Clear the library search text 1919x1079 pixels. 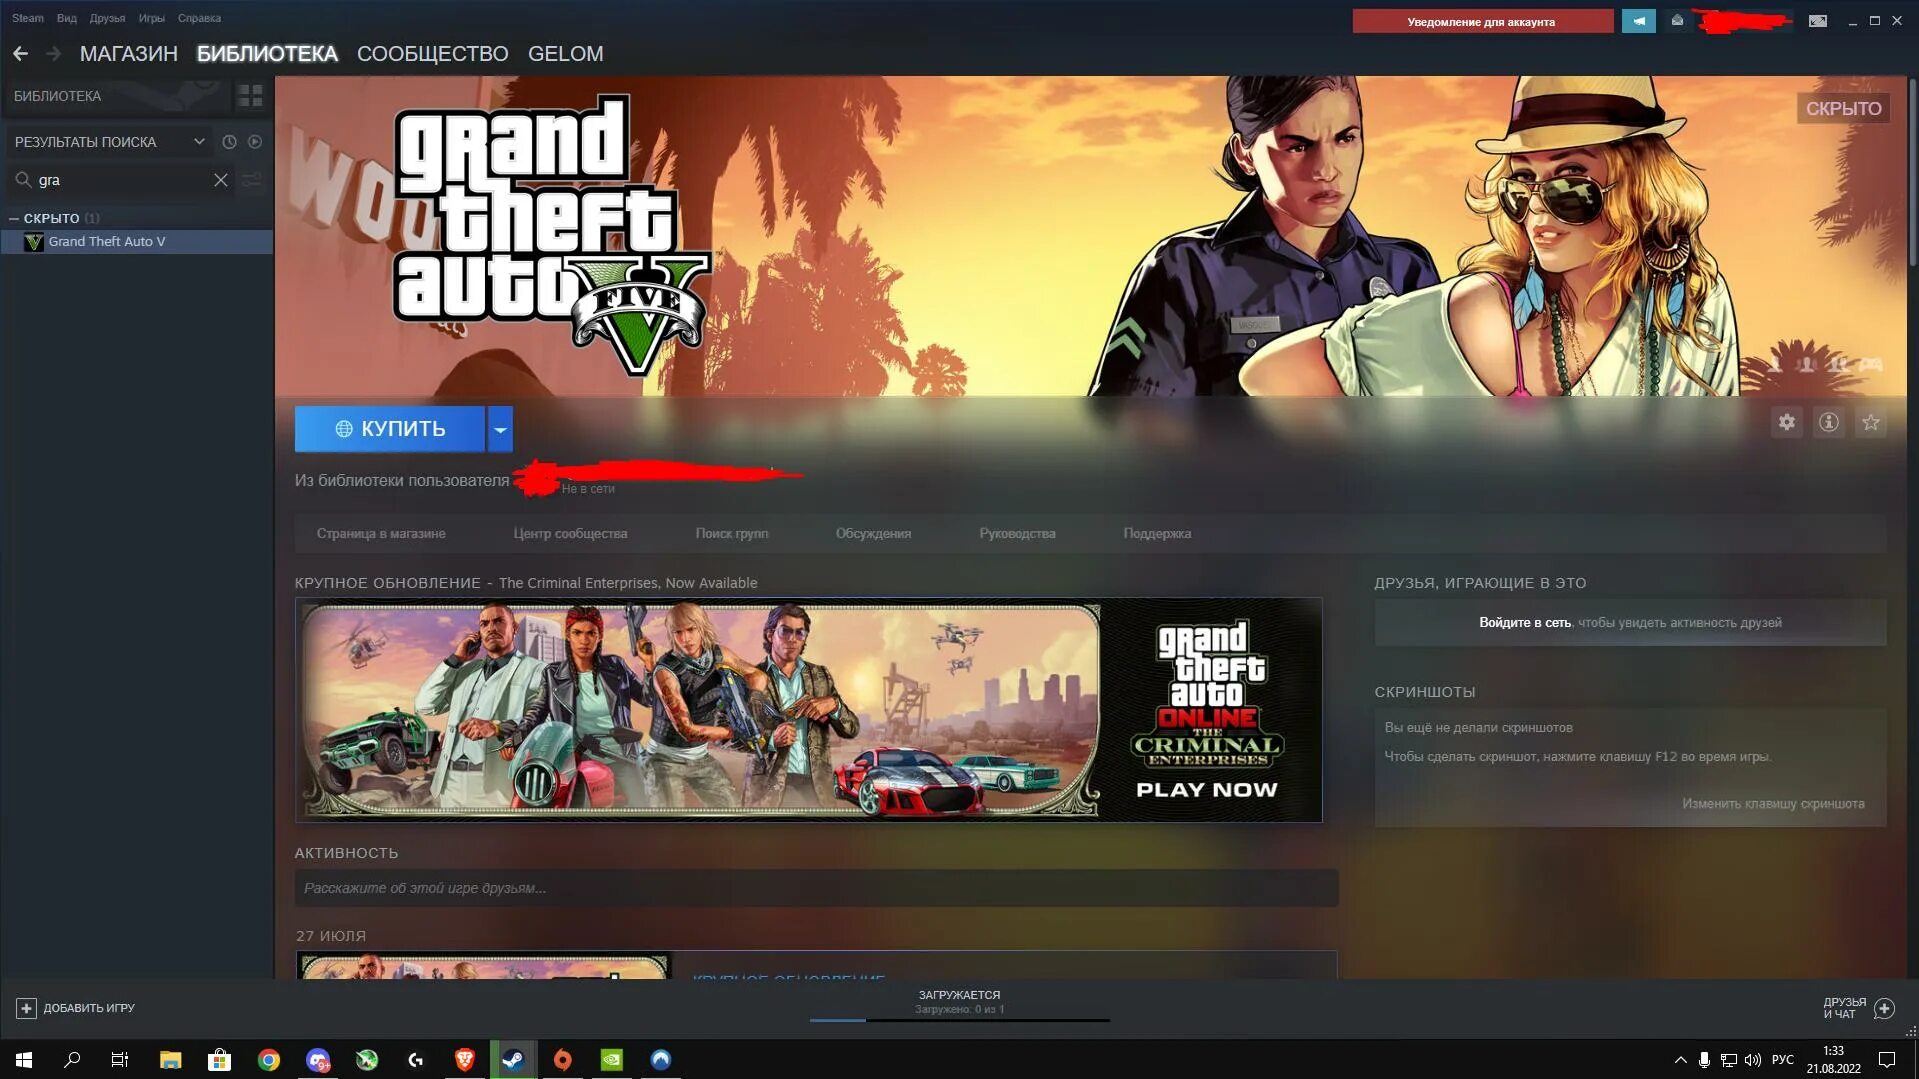pyautogui.click(x=221, y=180)
